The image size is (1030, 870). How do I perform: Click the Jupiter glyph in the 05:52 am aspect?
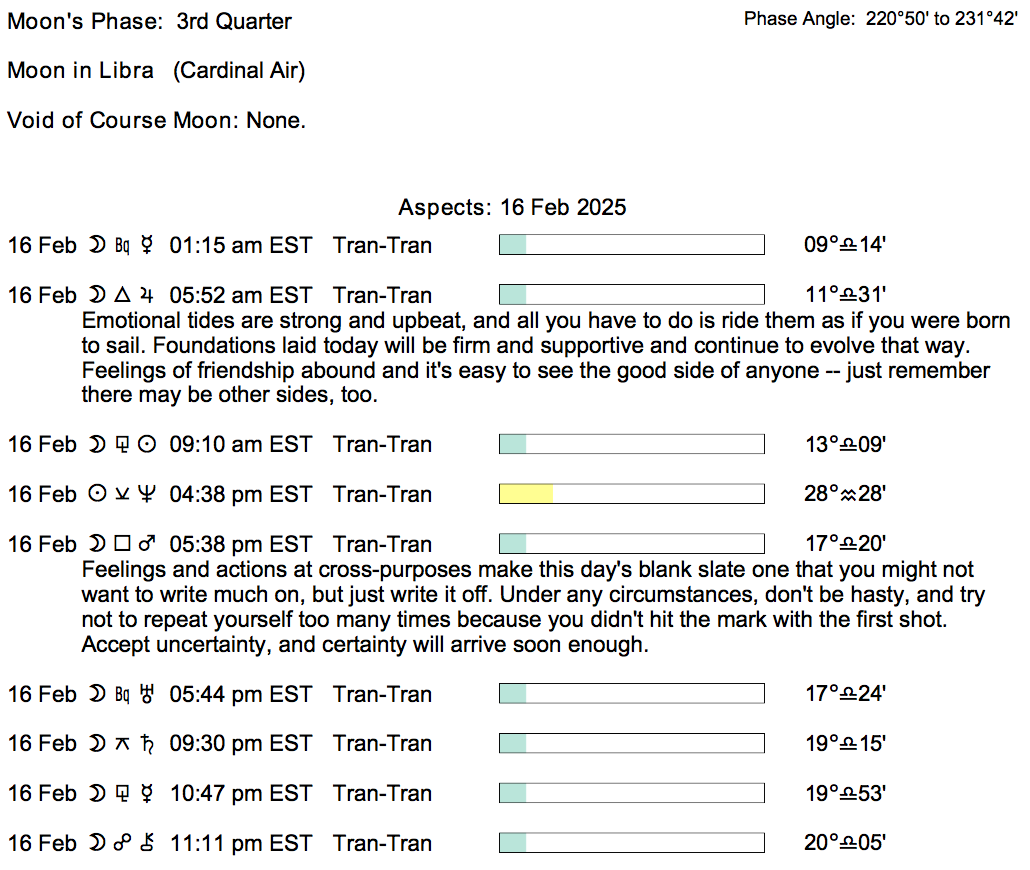tap(148, 295)
